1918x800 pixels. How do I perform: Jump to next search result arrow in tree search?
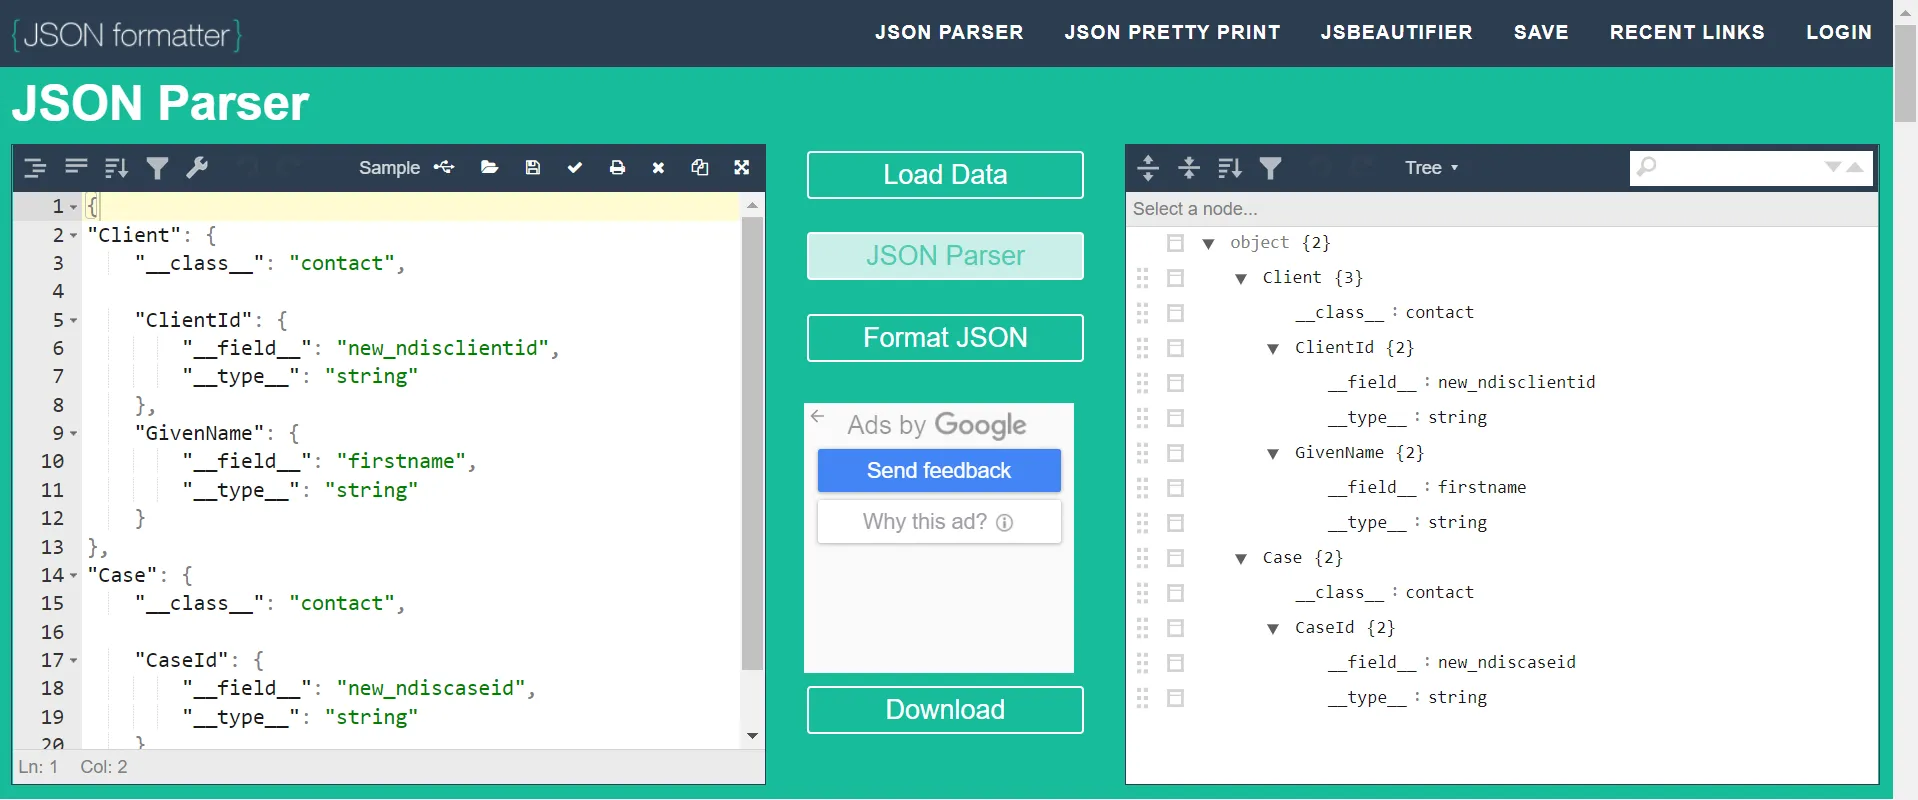1833,167
